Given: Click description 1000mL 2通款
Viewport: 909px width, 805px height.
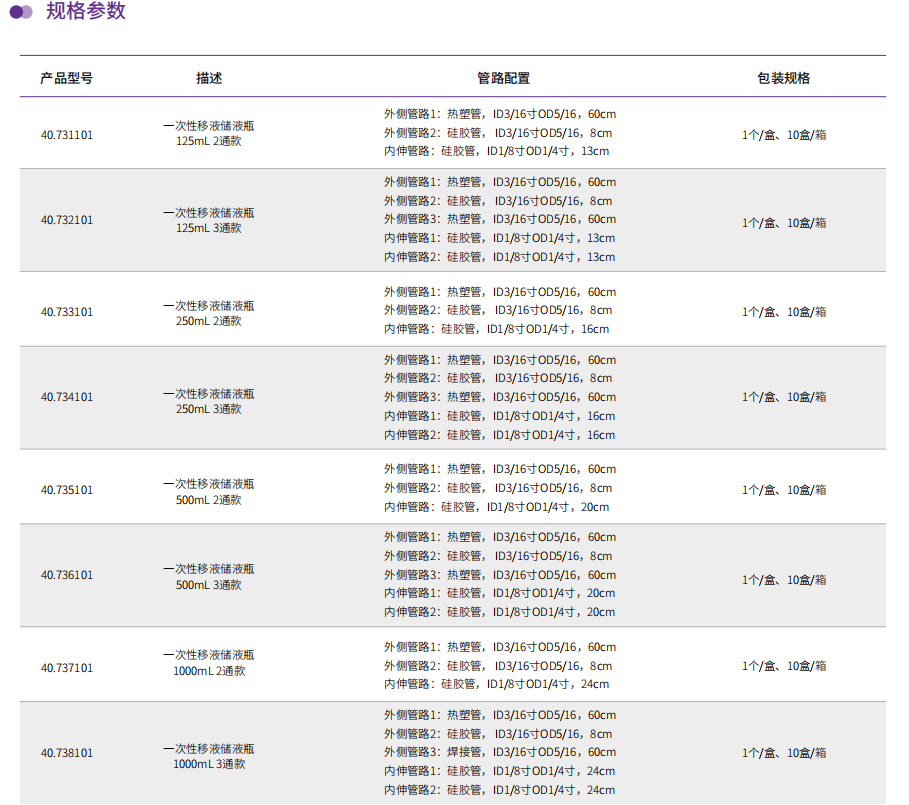Looking at the screenshot, I should [209, 671].
